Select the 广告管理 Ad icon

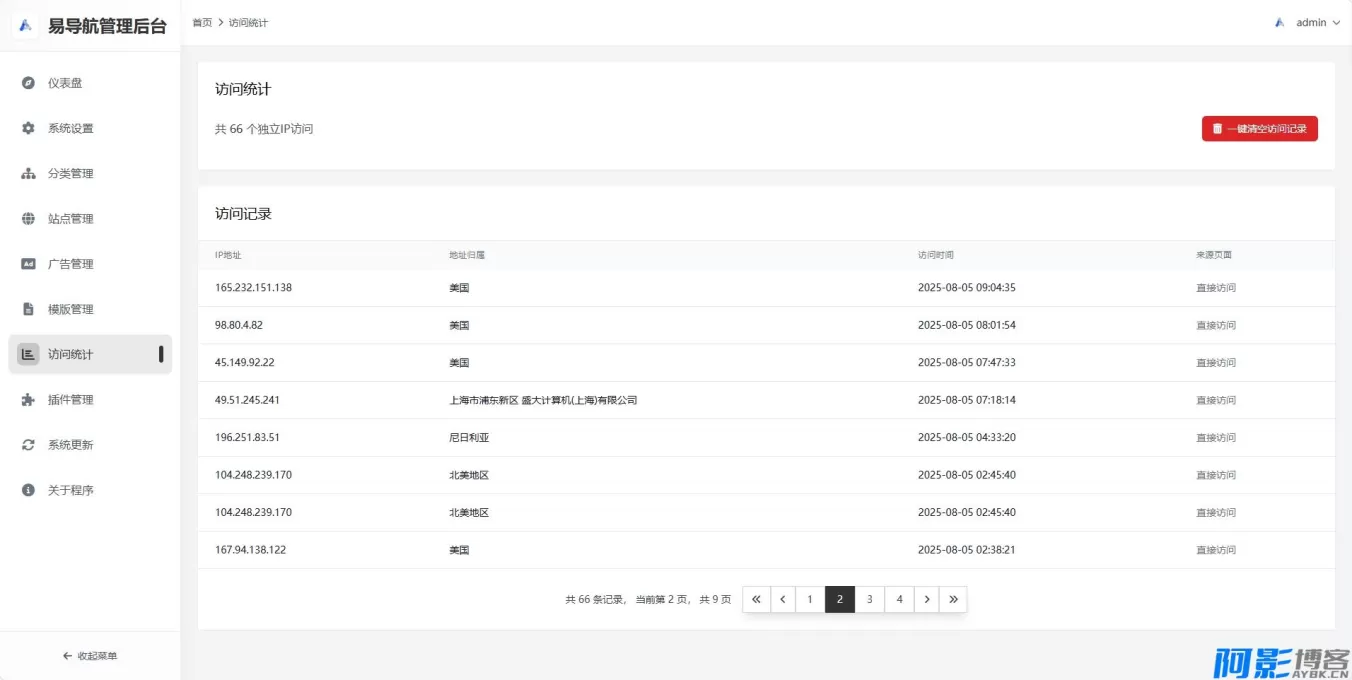(28, 263)
